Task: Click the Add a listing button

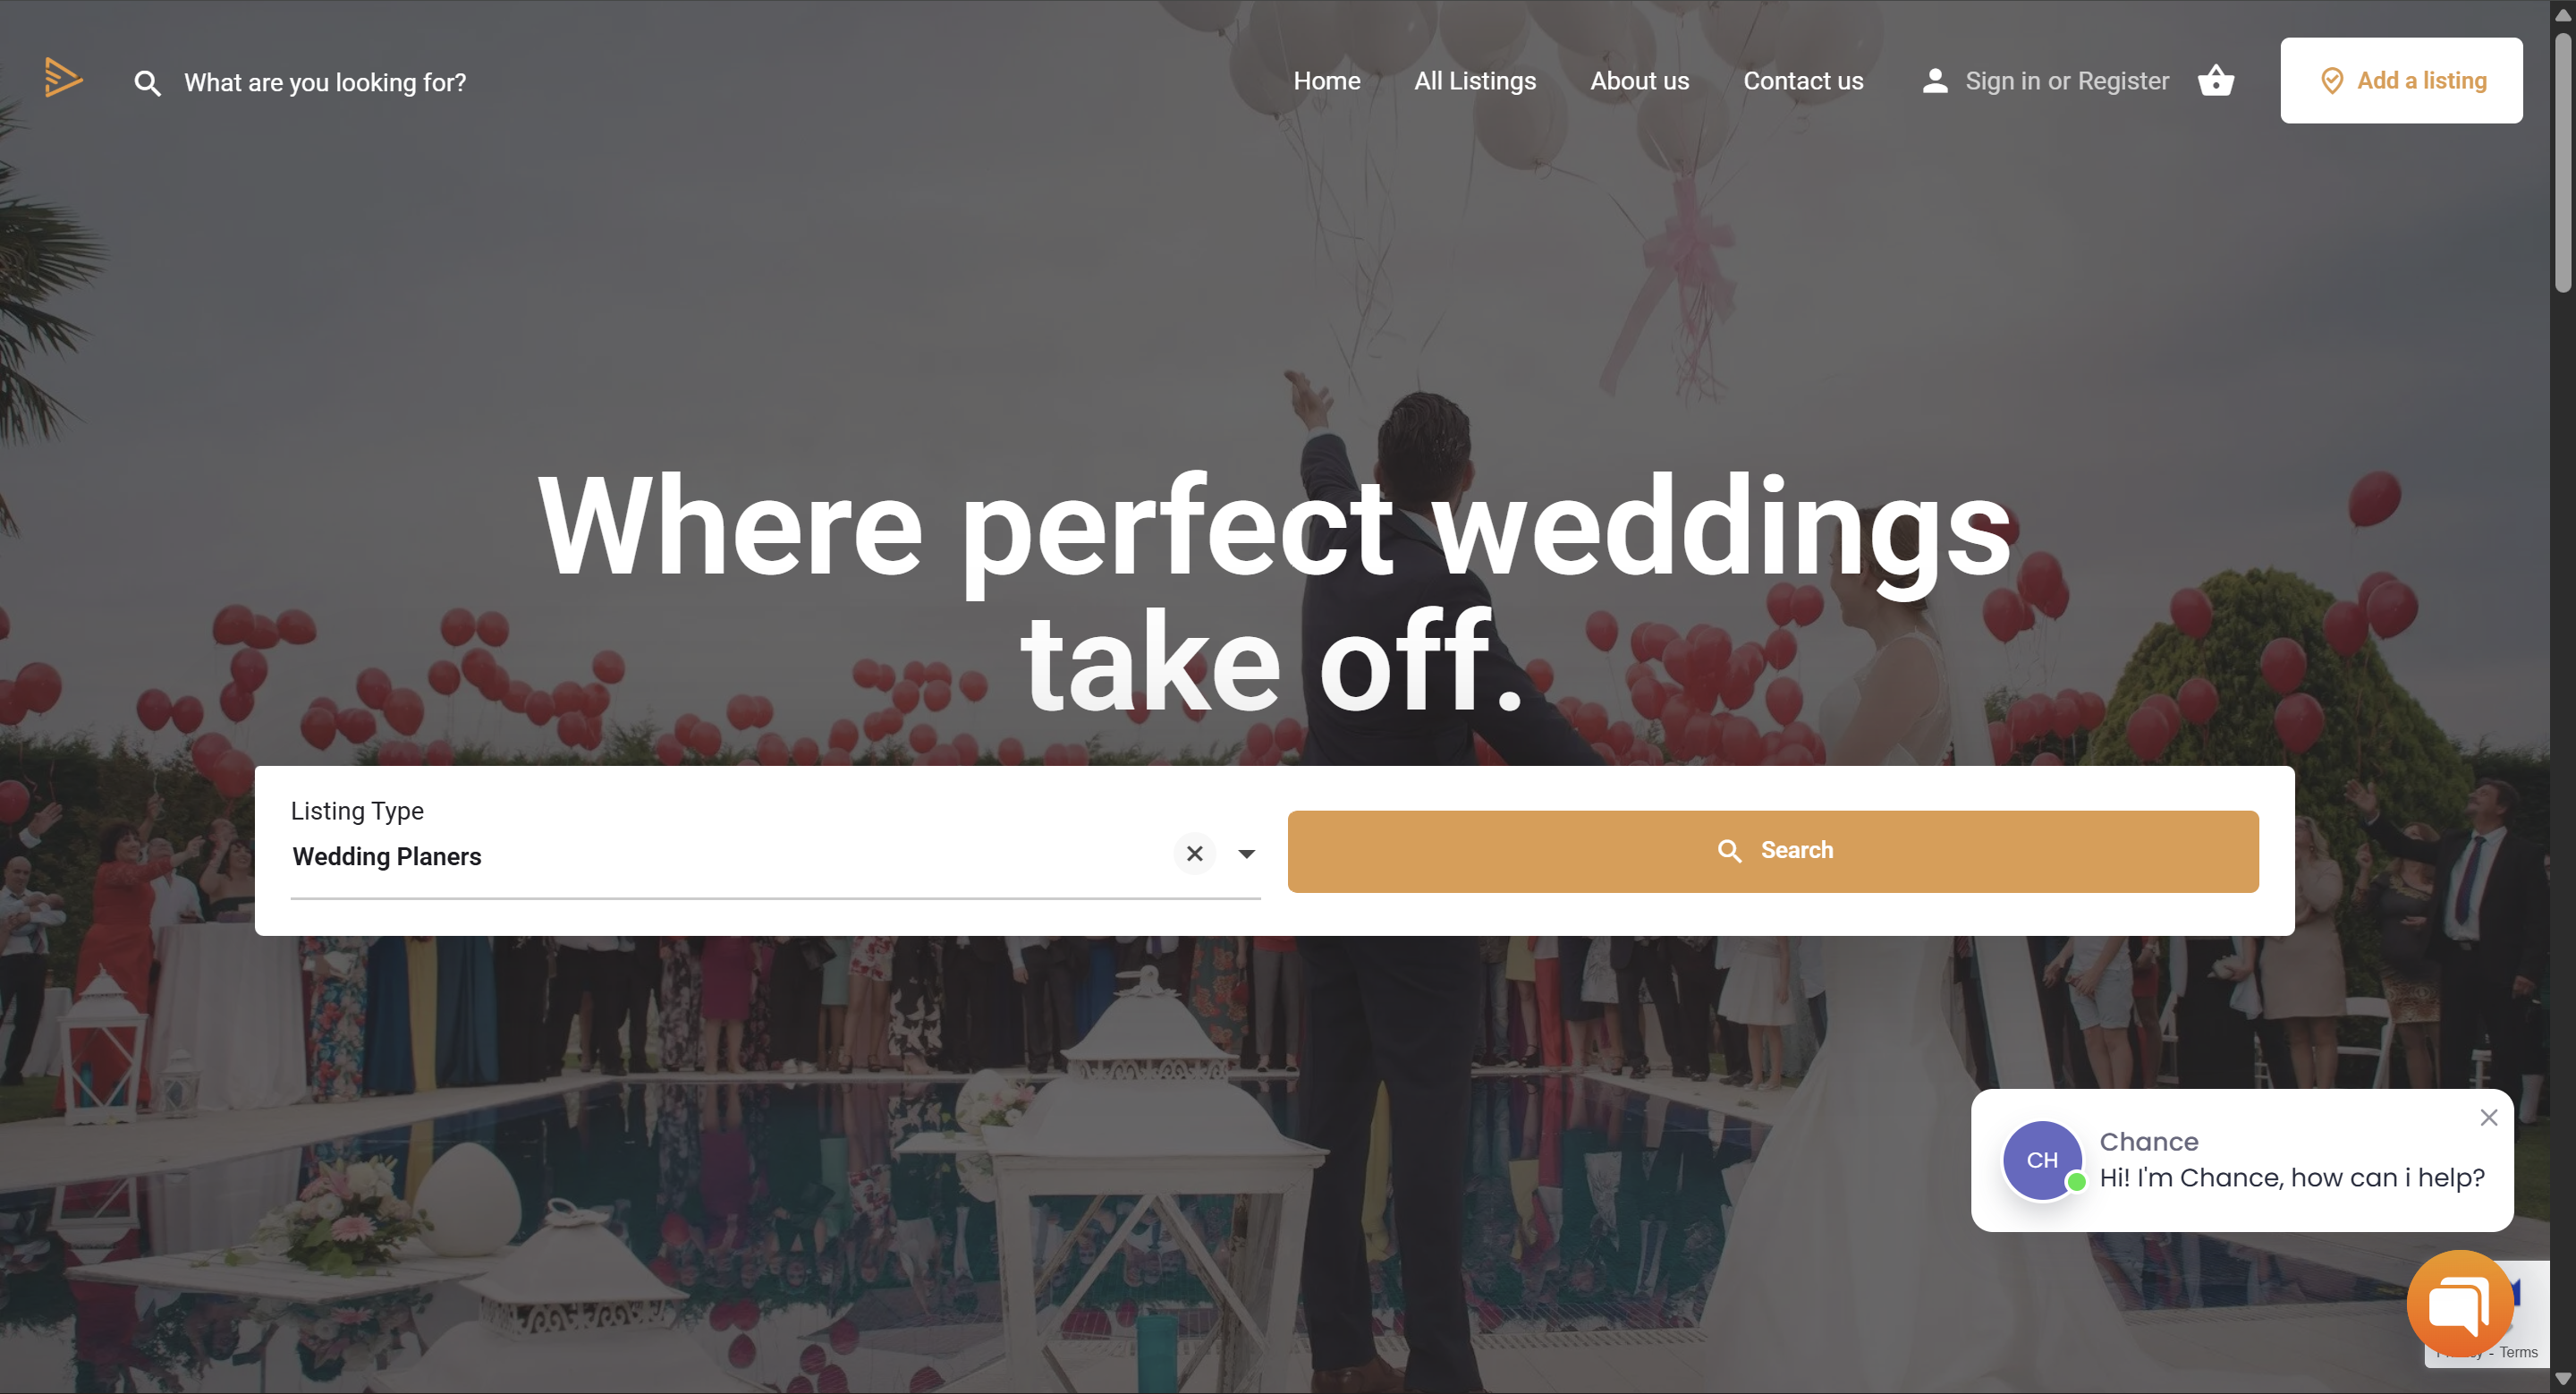Action: (x=2401, y=81)
